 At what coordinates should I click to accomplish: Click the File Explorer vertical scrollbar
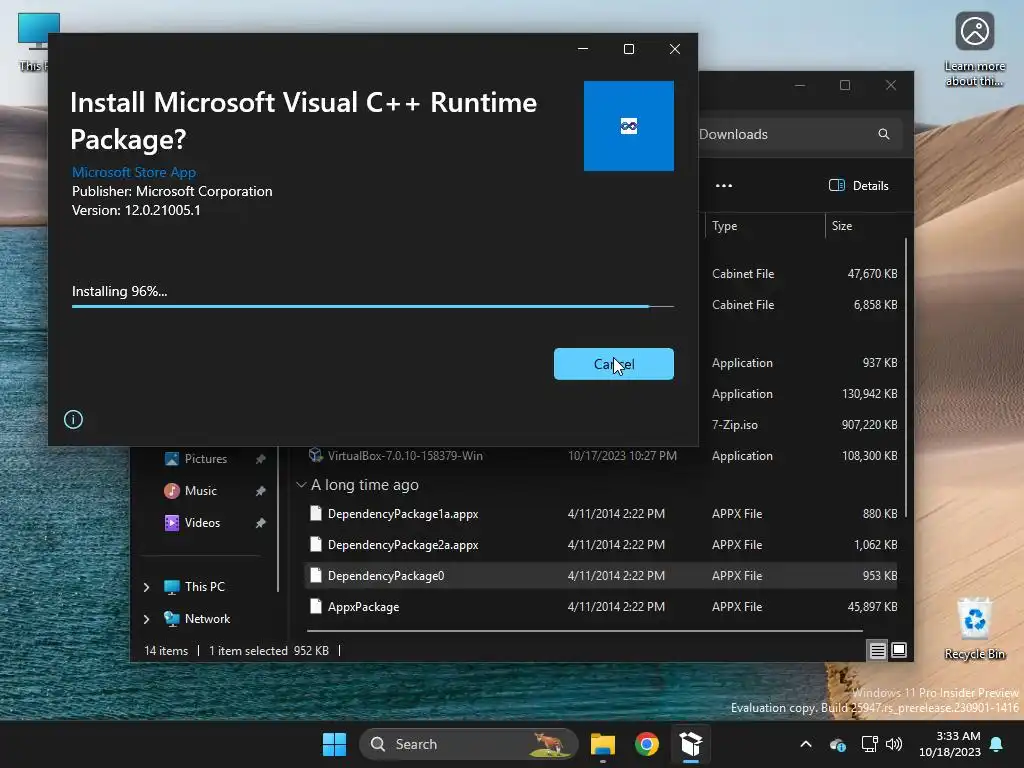[906, 379]
